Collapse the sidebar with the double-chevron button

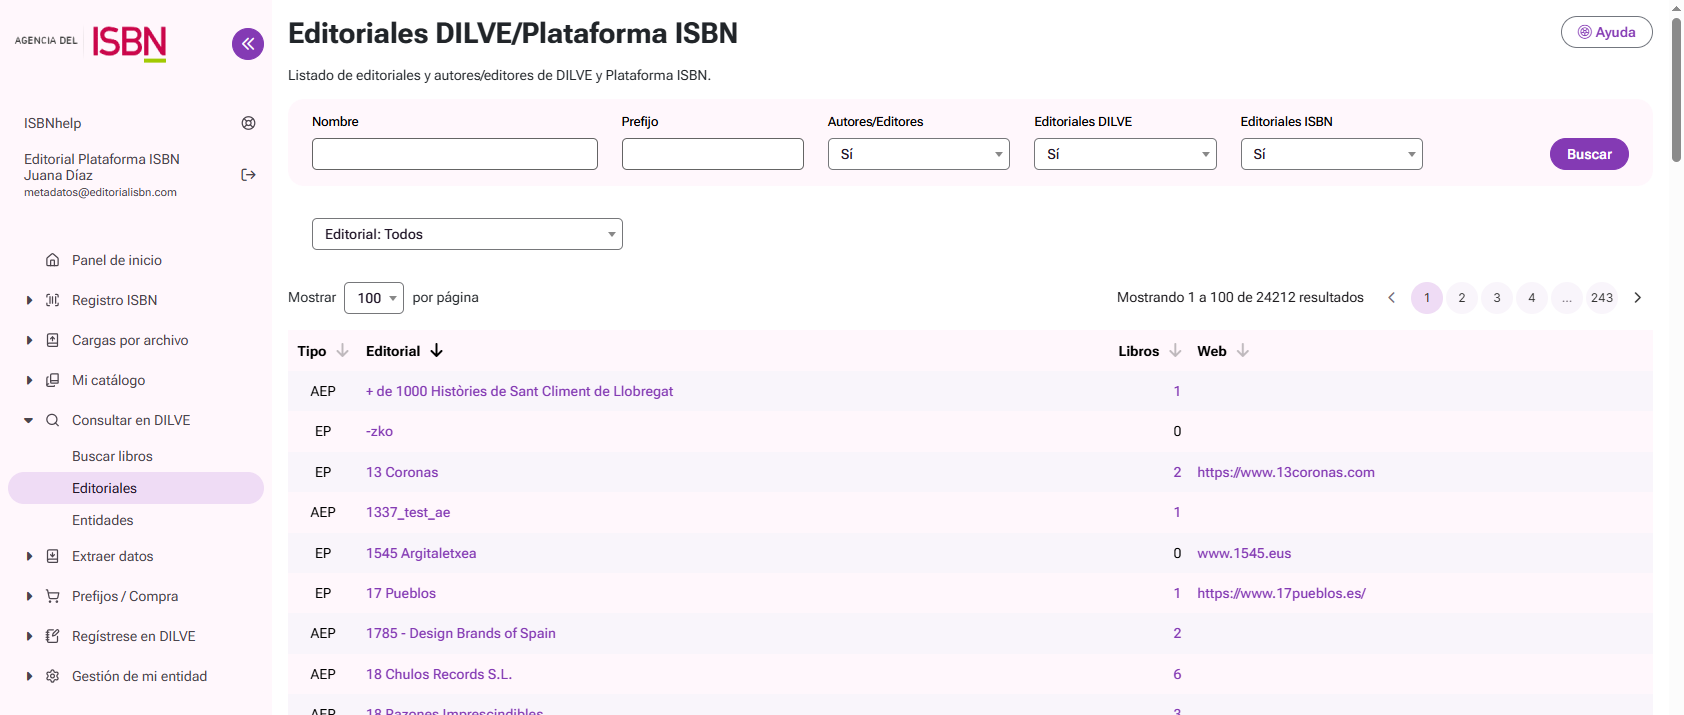(248, 44)
